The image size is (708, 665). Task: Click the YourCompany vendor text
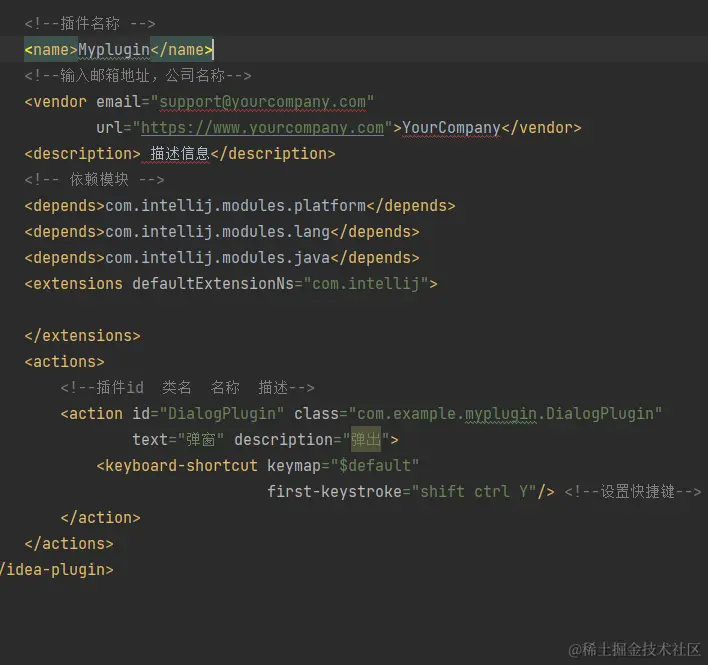pyautogui.click(x=451, y=128)
